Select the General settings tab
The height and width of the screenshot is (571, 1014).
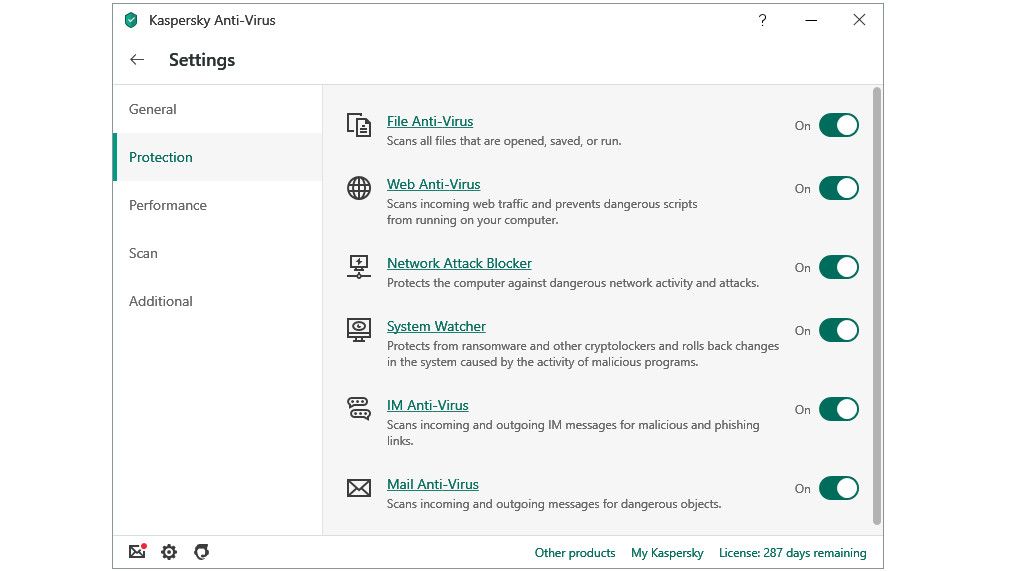[x=153, y=109]
